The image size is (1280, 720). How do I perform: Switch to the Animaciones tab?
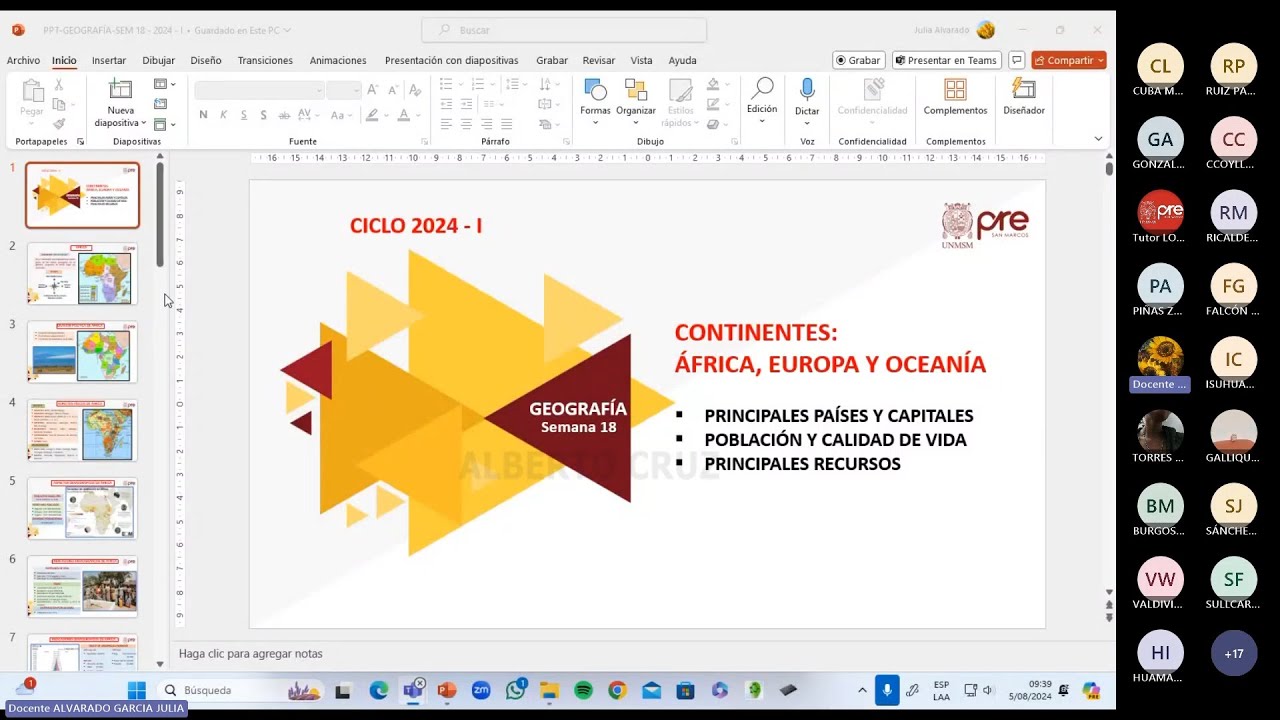(x=338, y=60)
